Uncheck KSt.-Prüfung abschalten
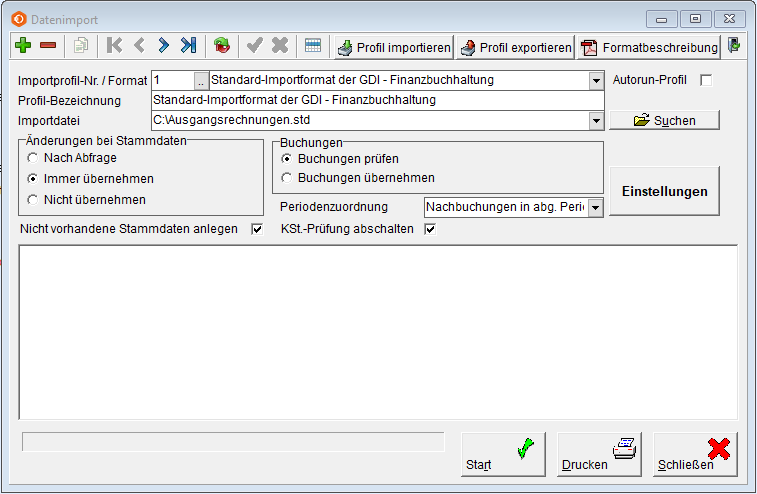The image size is (757, 494). click(431, 229)
